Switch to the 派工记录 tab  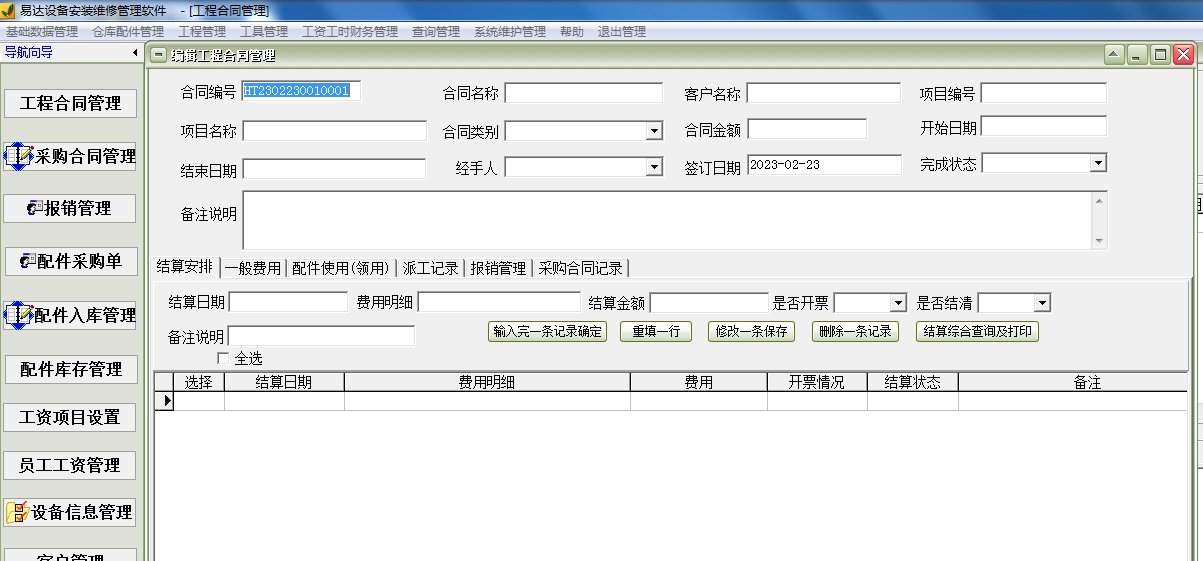click(430, 268)
